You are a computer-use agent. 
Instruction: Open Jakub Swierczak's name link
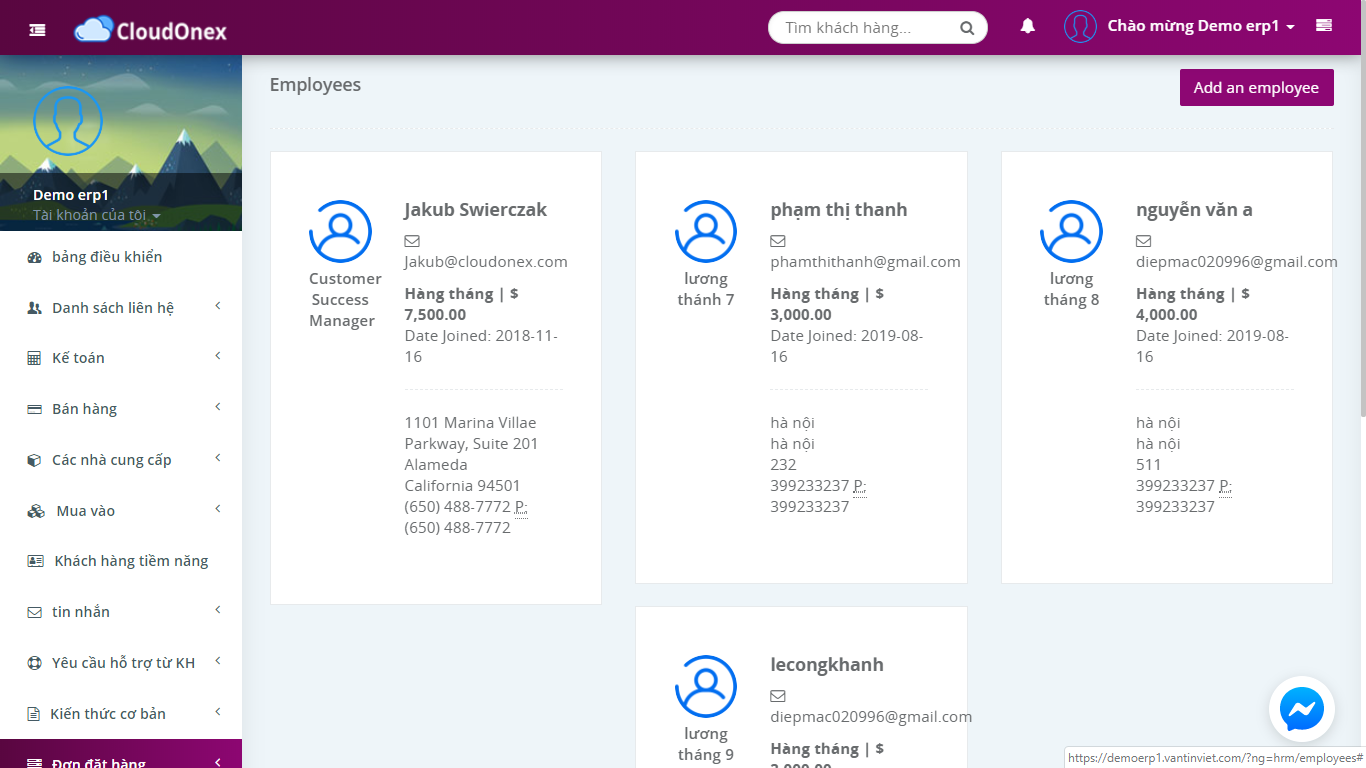coord(476,210)
